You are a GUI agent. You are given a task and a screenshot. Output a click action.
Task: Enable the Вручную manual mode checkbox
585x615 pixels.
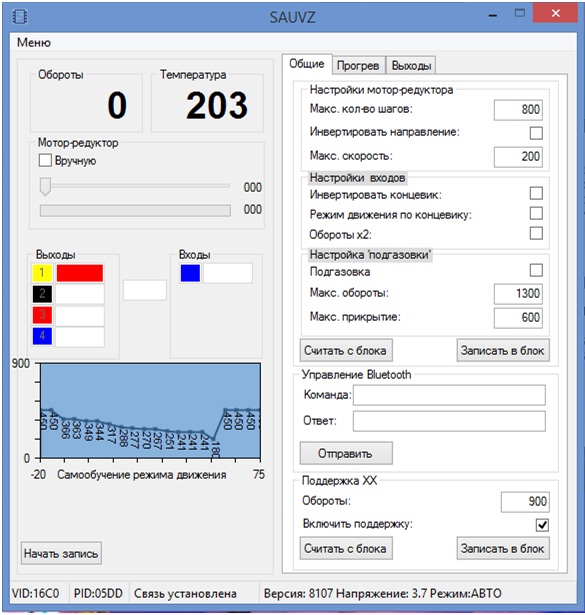point(45,160)
